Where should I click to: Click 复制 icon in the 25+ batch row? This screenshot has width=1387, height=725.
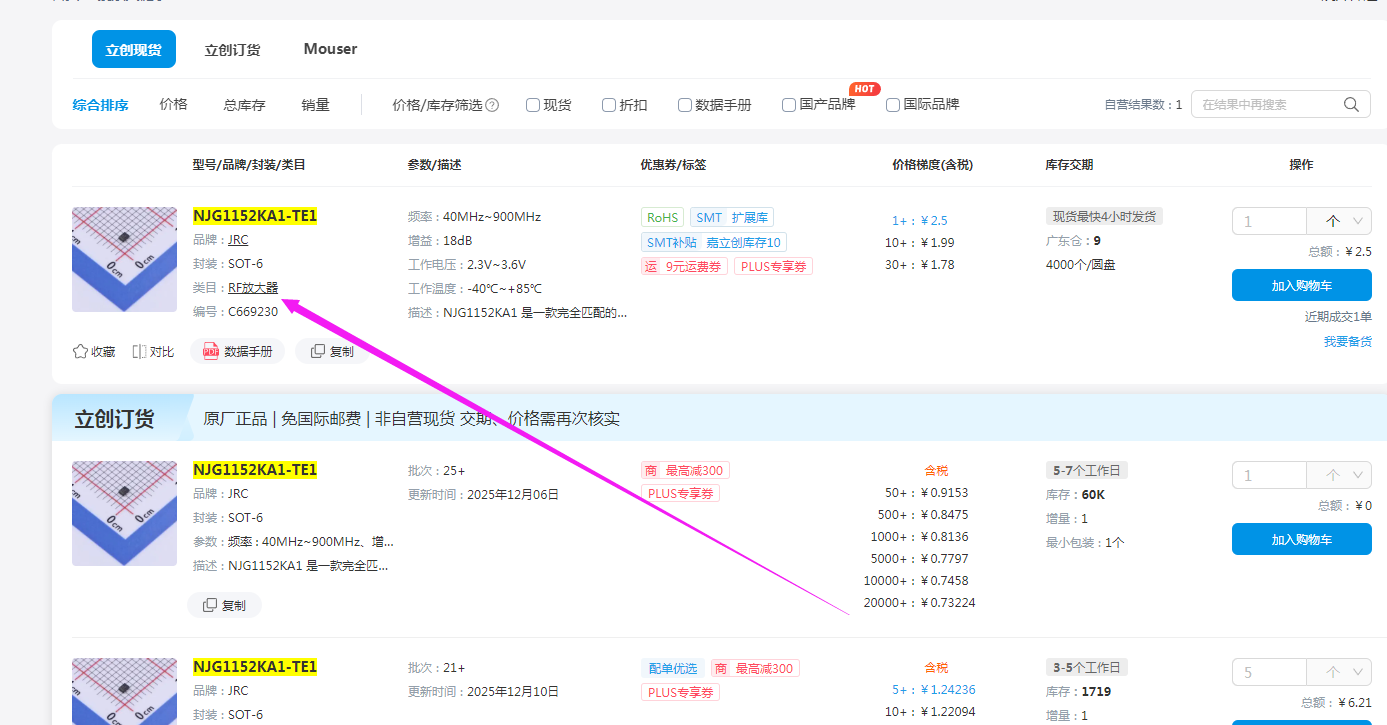(210, 605)
